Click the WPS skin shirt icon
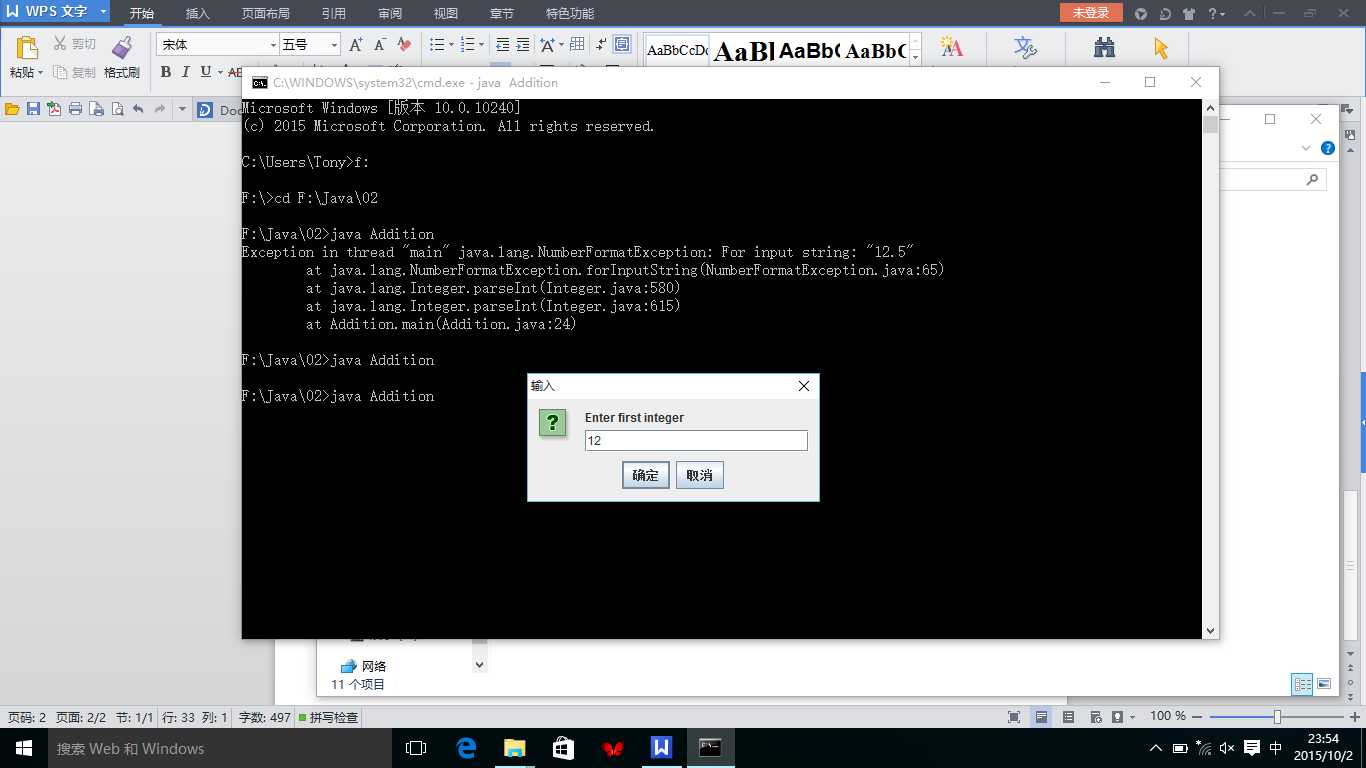Image resolution: width=1366 pixels, height=768 pixels. [x=1189, y=14]
